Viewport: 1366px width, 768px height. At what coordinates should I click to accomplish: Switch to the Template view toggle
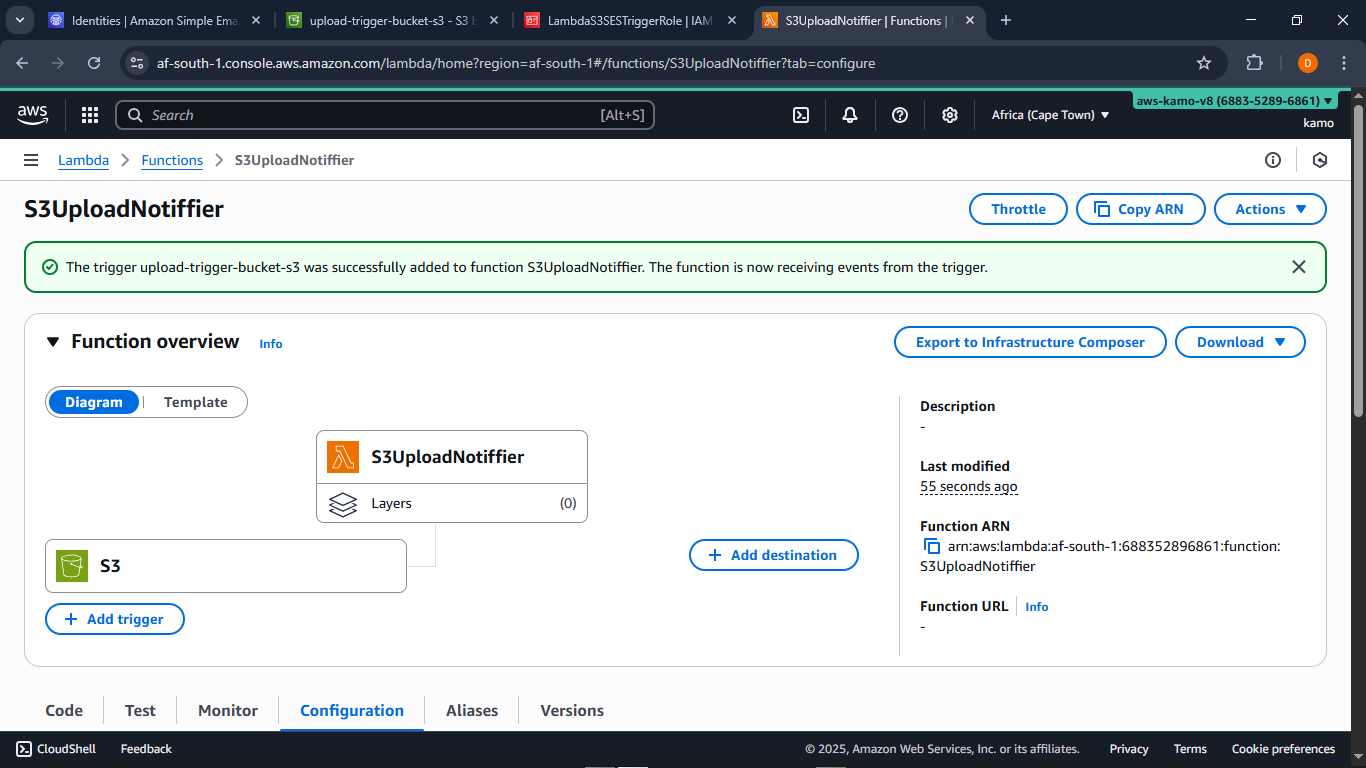(194, 402)
